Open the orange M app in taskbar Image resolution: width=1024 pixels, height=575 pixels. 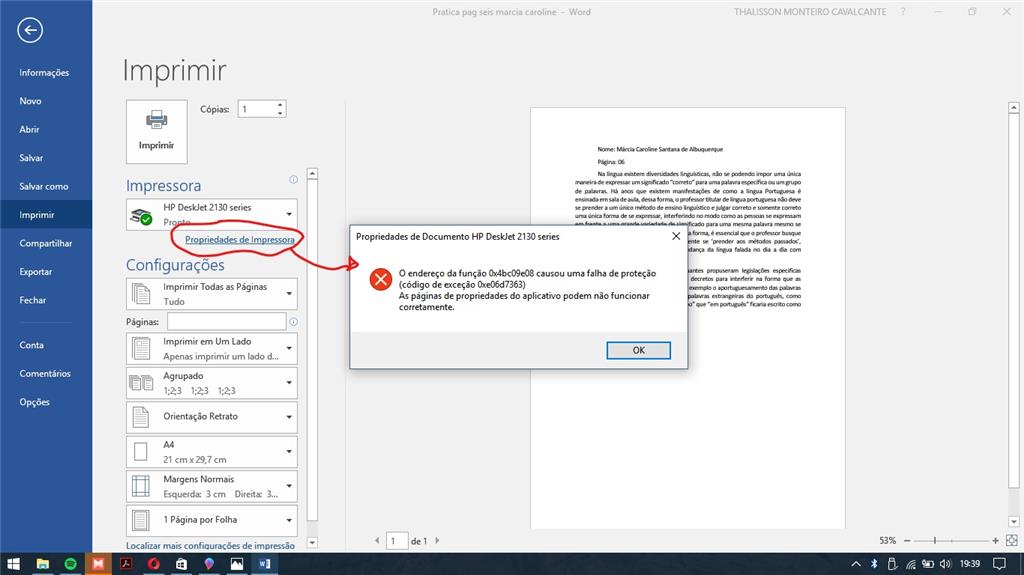[x=98, y=563]
